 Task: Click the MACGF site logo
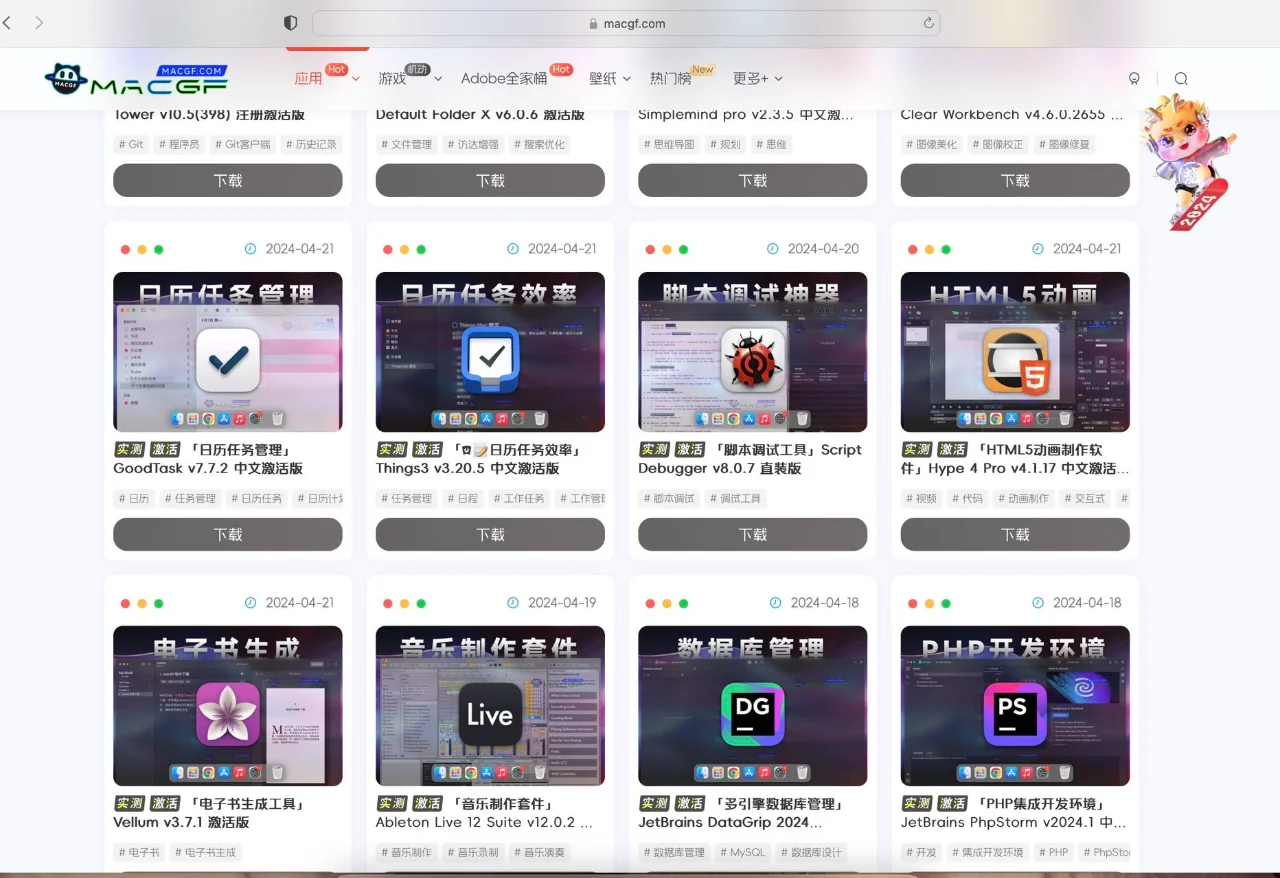coord(135,78)
